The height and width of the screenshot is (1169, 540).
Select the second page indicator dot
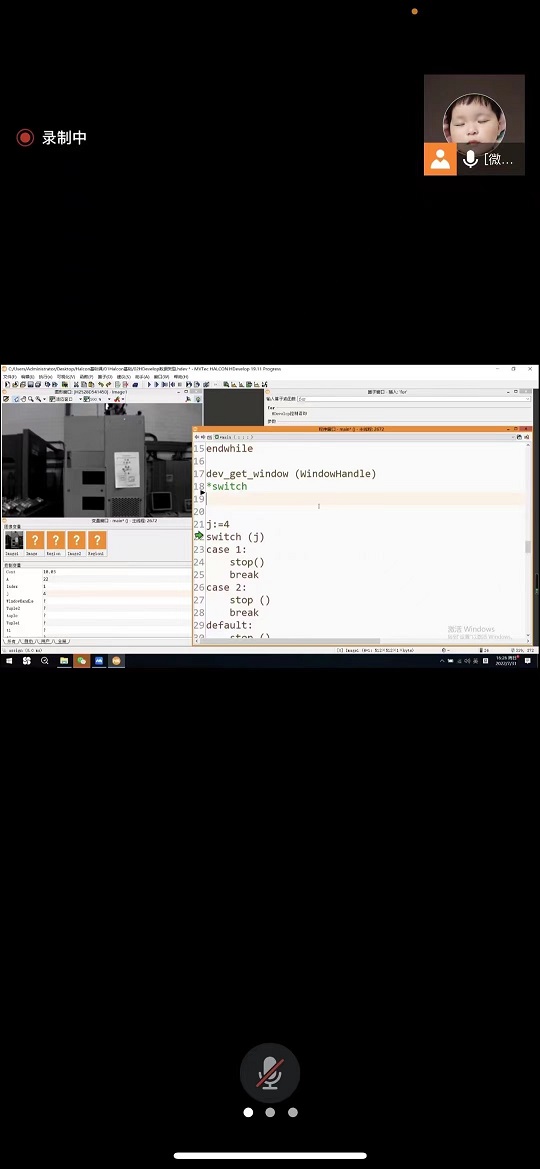click(270, 1112)
